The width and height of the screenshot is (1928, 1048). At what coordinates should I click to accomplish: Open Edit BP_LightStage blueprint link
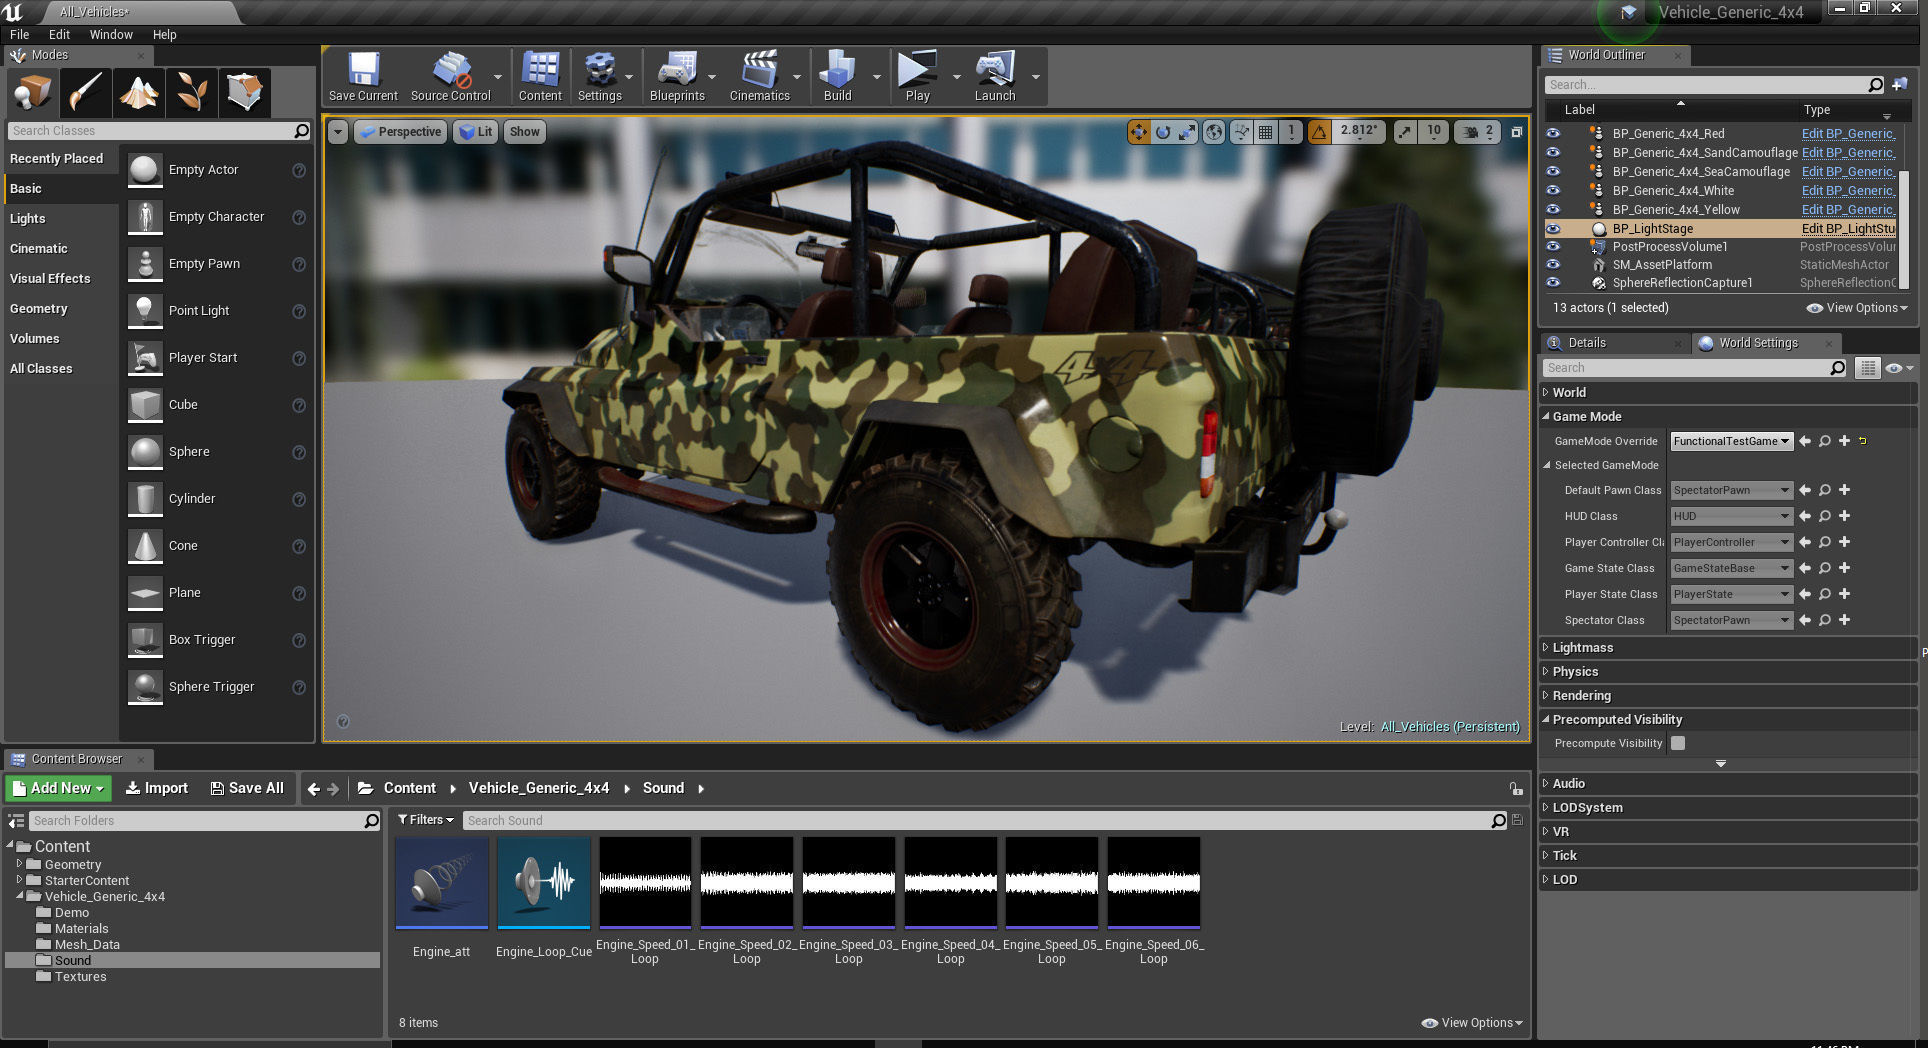point(1848,228)
